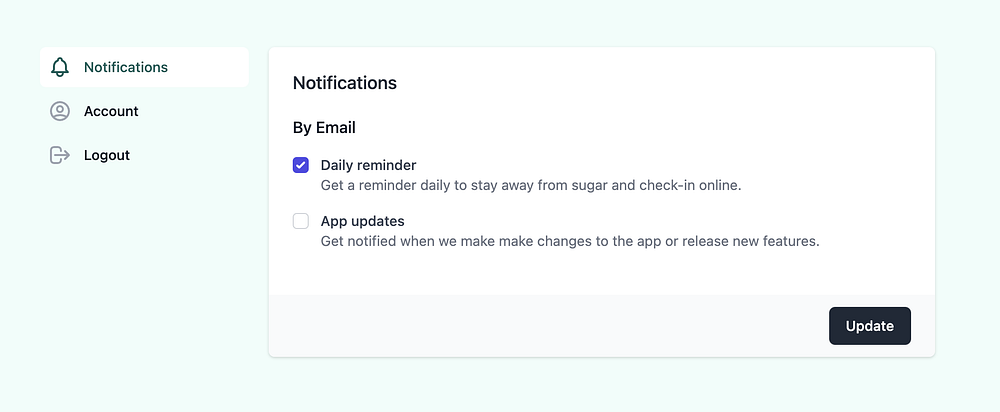
Task: Select the Logout text link
Action: (107, 155)
